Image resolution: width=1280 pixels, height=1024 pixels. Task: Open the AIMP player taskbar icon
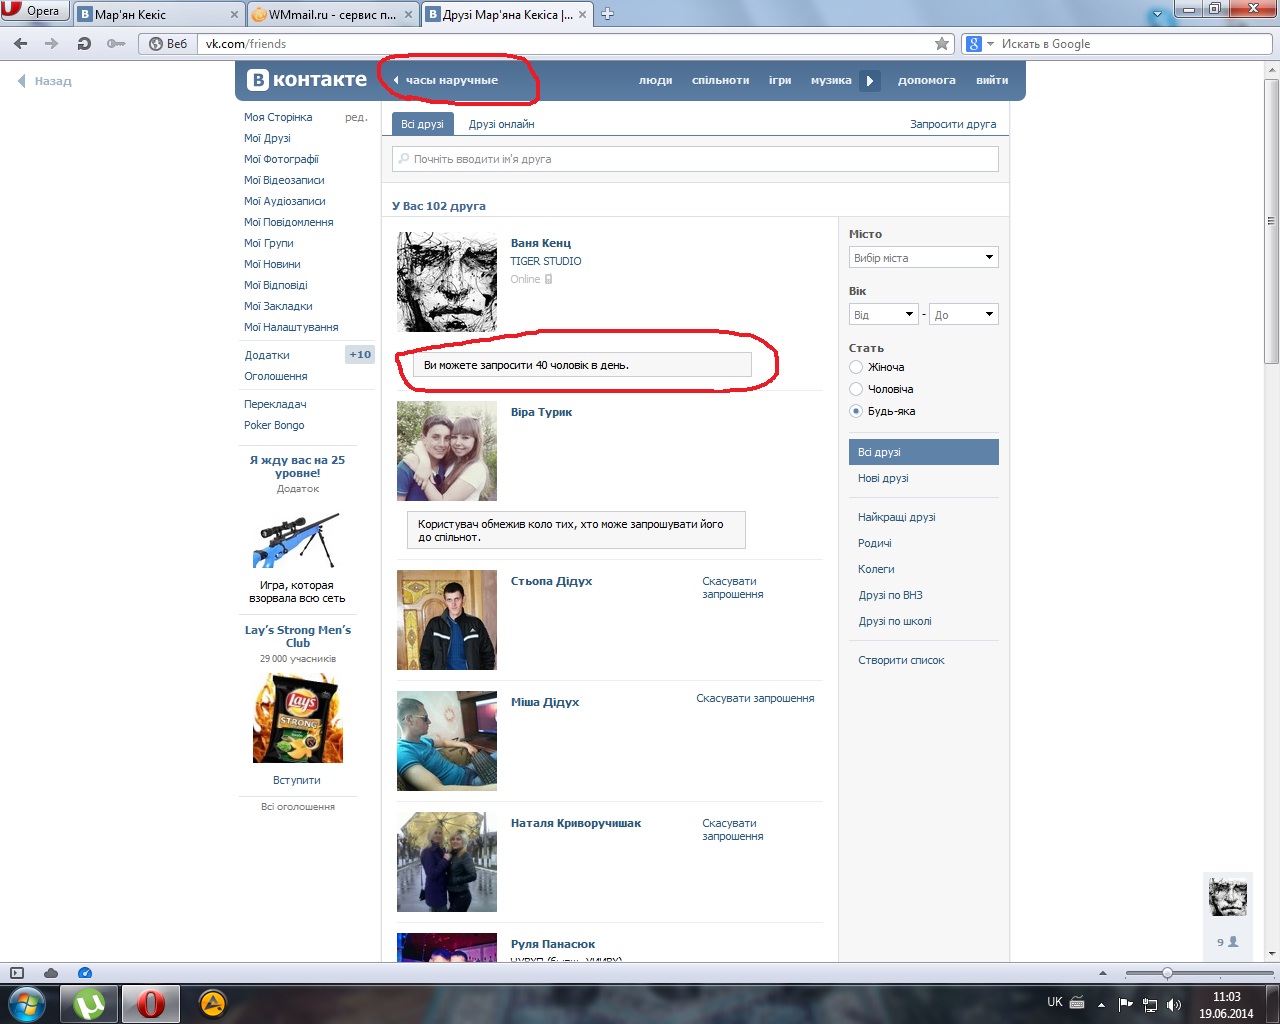(212, 1003)
